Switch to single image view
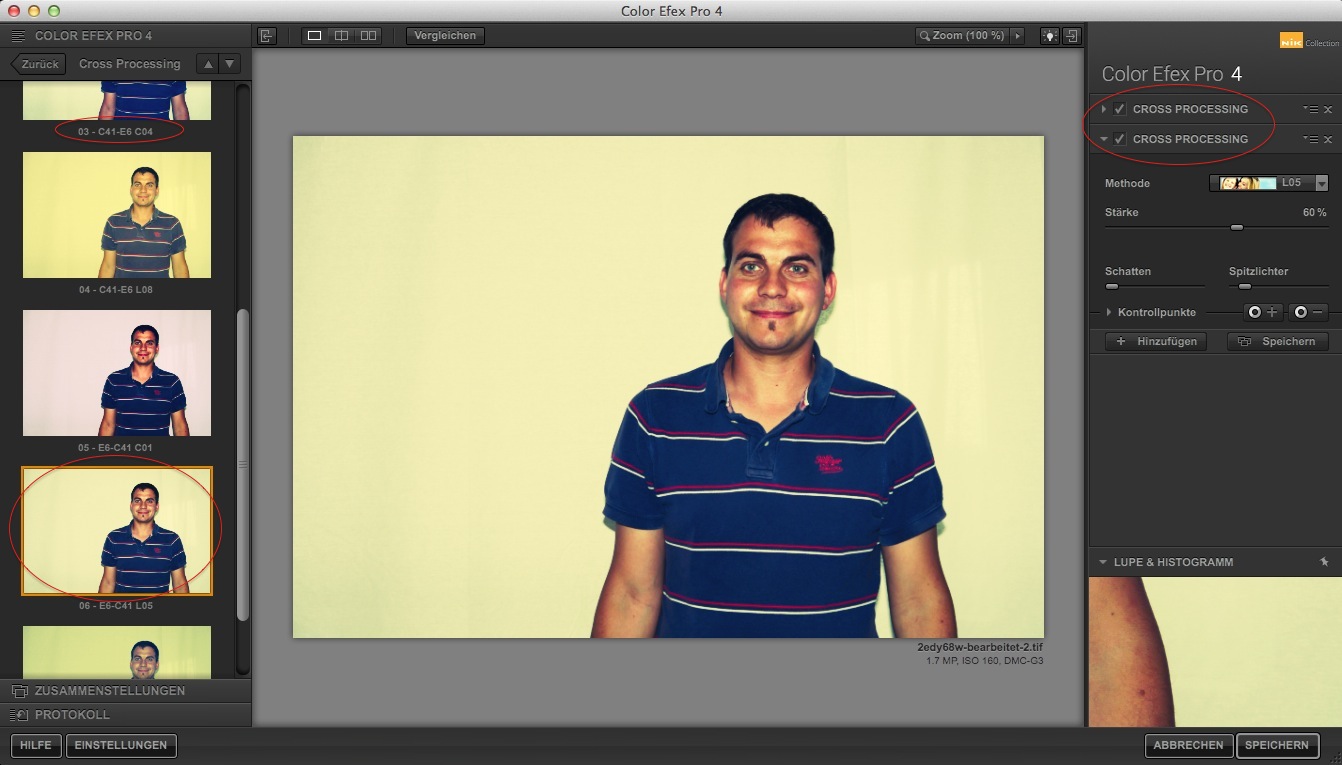The width and height of the screenshot is (1342, 765). coord(314,36)
